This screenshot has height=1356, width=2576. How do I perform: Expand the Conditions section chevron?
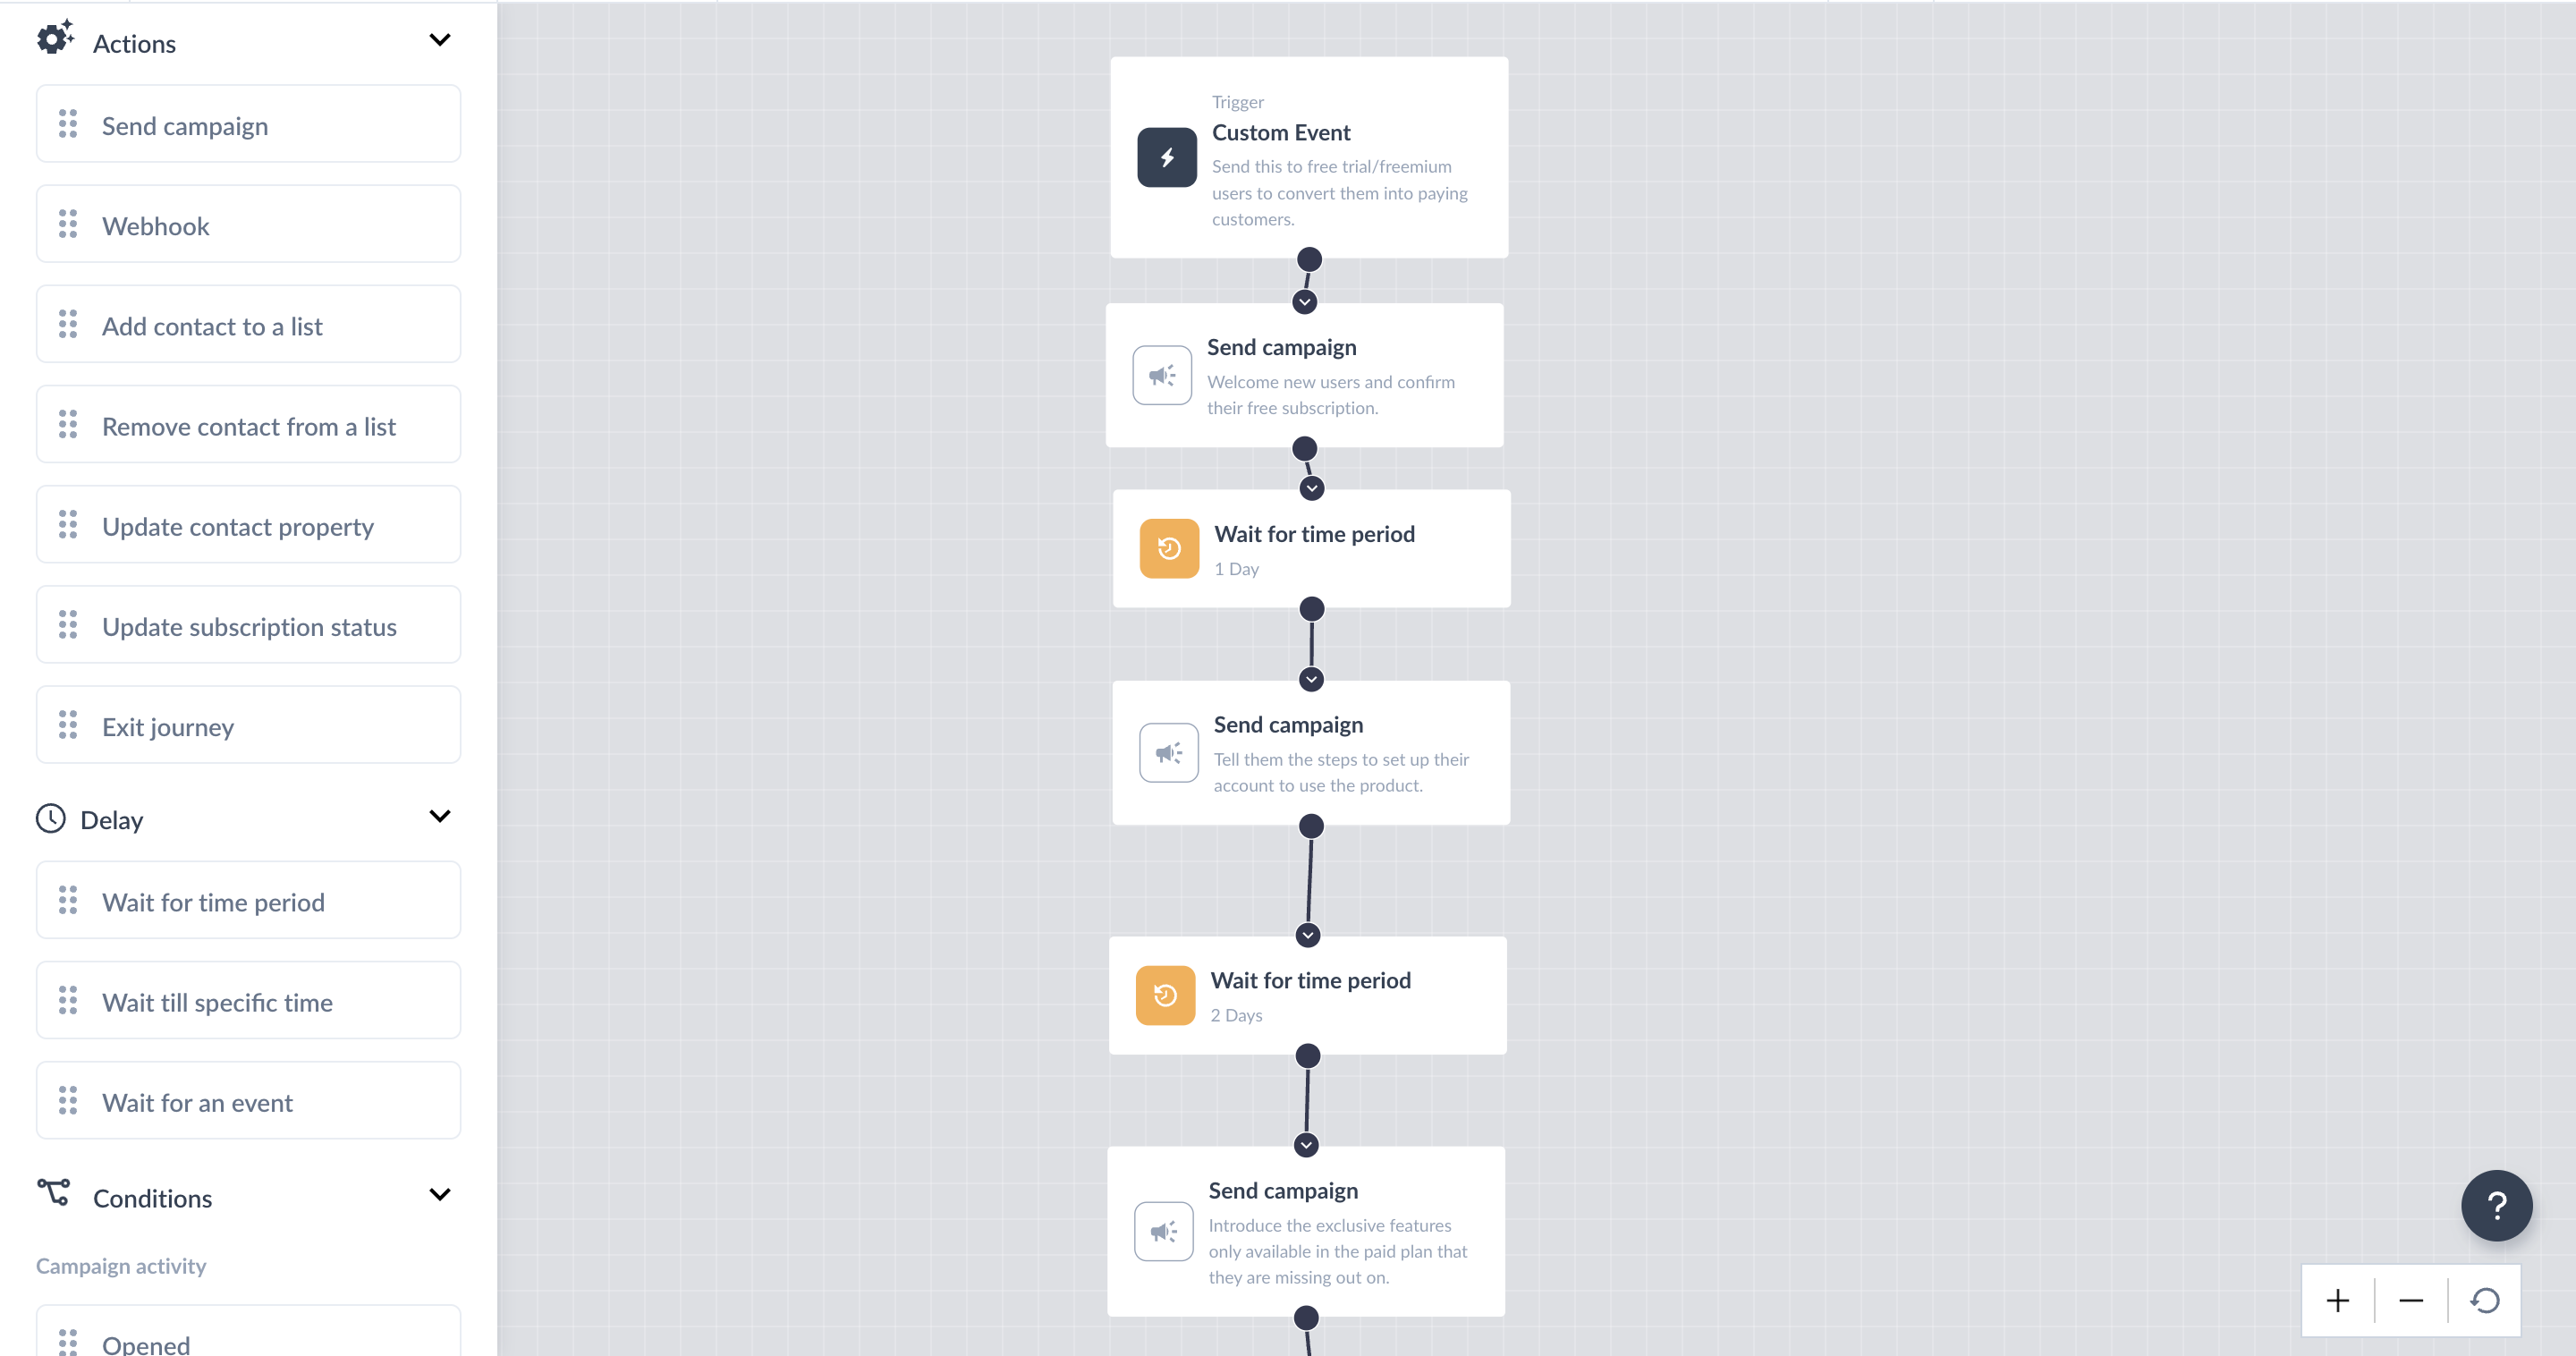pos(439,1198)
